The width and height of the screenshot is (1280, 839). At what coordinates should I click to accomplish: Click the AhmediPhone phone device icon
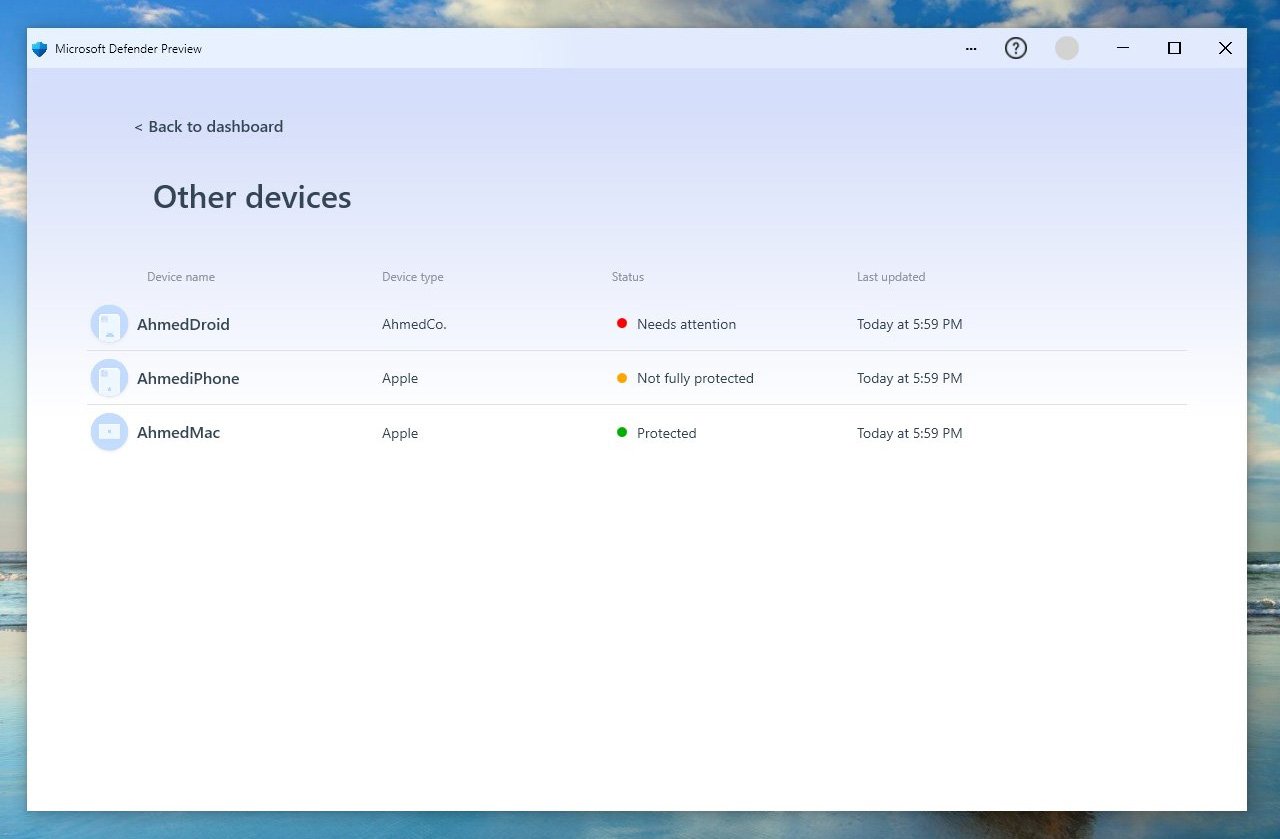[109, 378]
